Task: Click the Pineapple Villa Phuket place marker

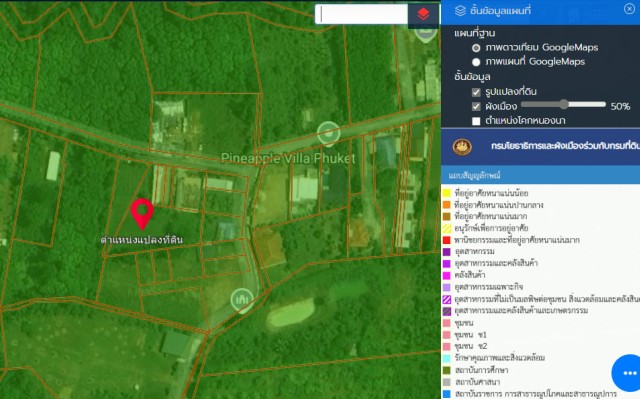Action: (329, 134)
